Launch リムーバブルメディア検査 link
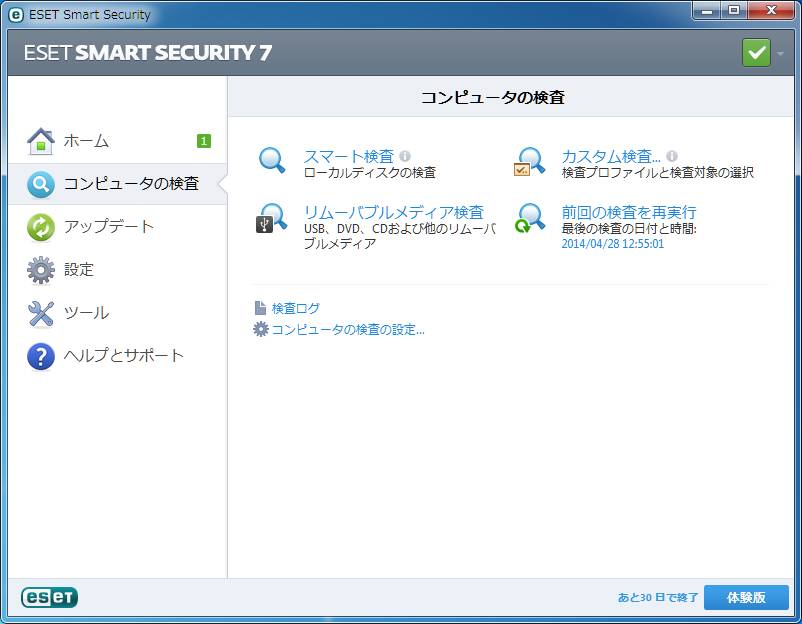 394,212
